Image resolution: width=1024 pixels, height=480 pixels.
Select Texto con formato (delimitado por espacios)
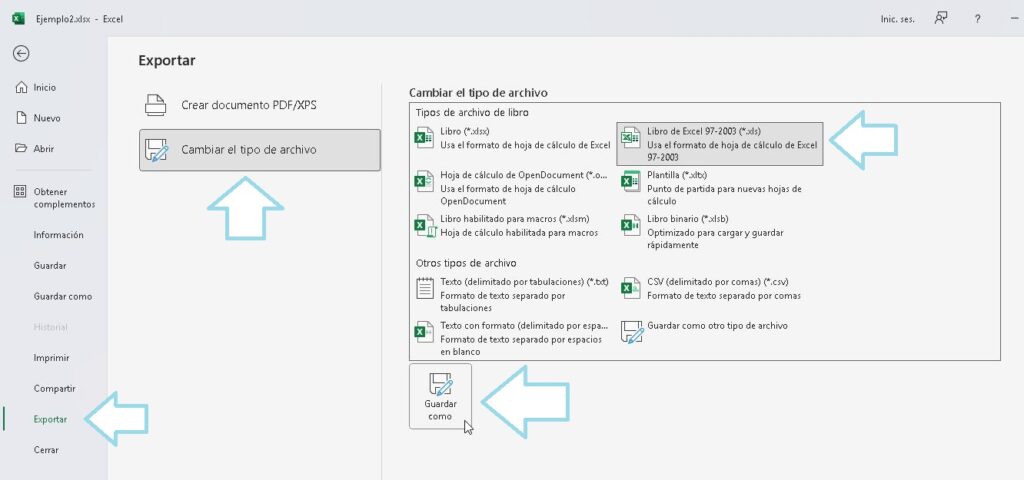pos(513,338)
